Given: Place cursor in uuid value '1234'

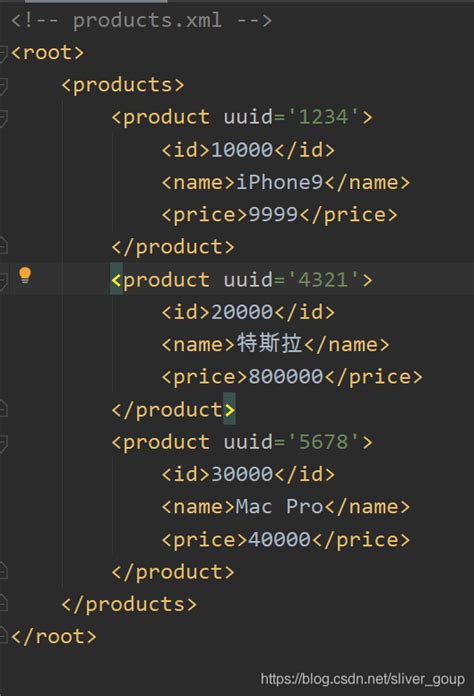Looking at the screenshot, I should pos(324,118).
